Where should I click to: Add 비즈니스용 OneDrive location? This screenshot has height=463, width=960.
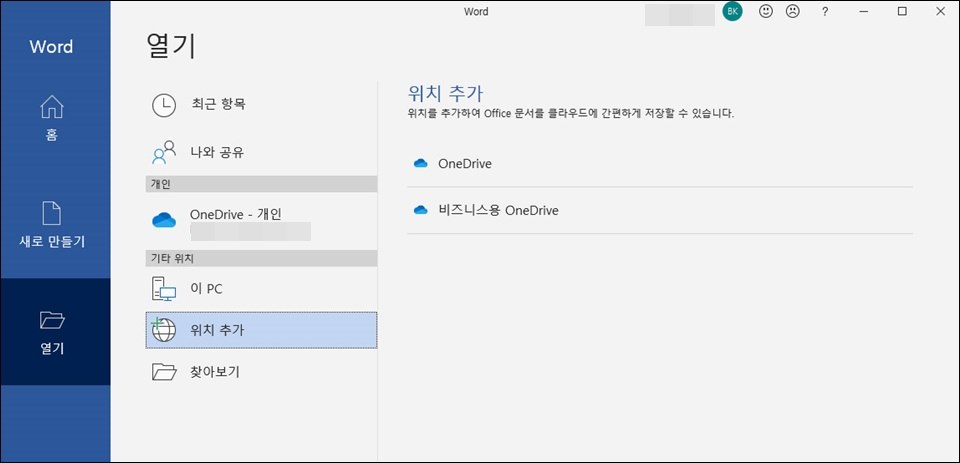[x=660, y=211]
